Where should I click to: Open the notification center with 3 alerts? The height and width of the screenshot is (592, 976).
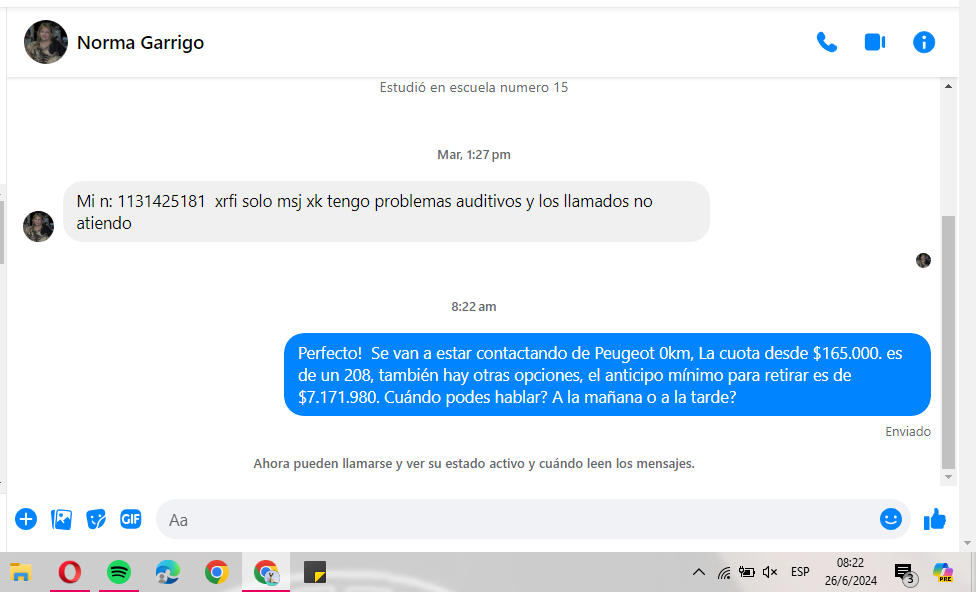click(x=903, y=572)
